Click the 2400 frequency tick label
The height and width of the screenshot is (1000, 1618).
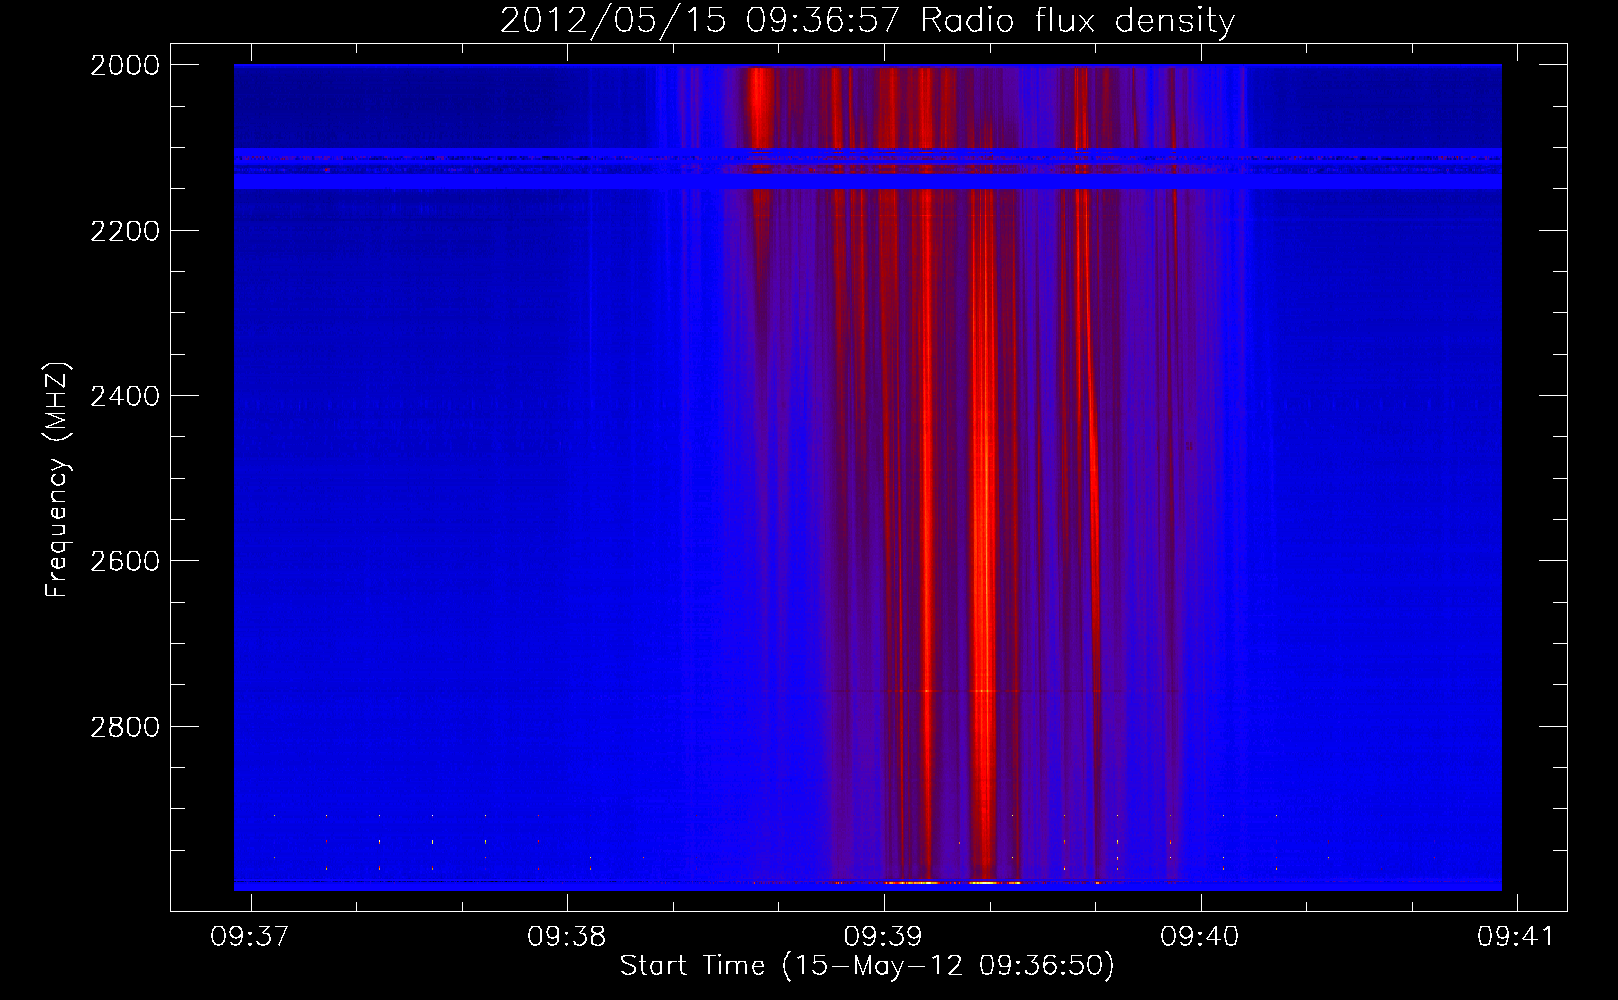pyautogui.click(x=125, y=396)
